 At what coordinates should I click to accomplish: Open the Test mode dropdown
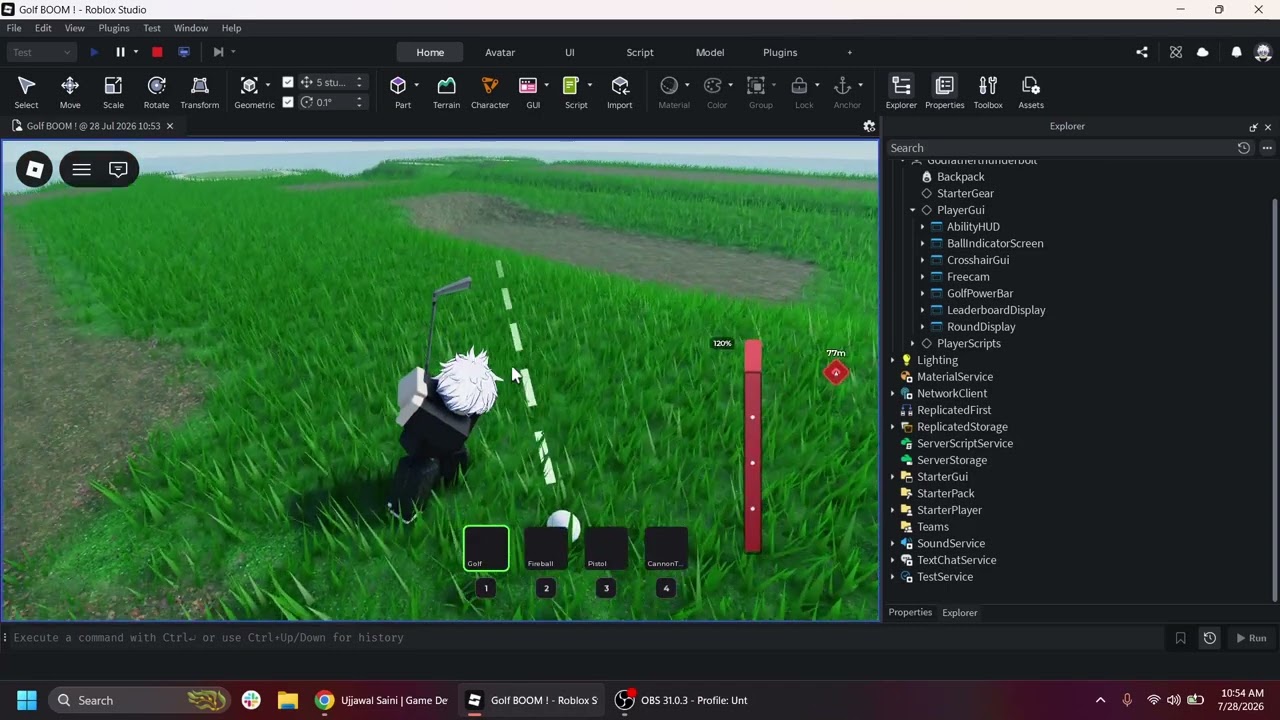[x=41, y=52]
